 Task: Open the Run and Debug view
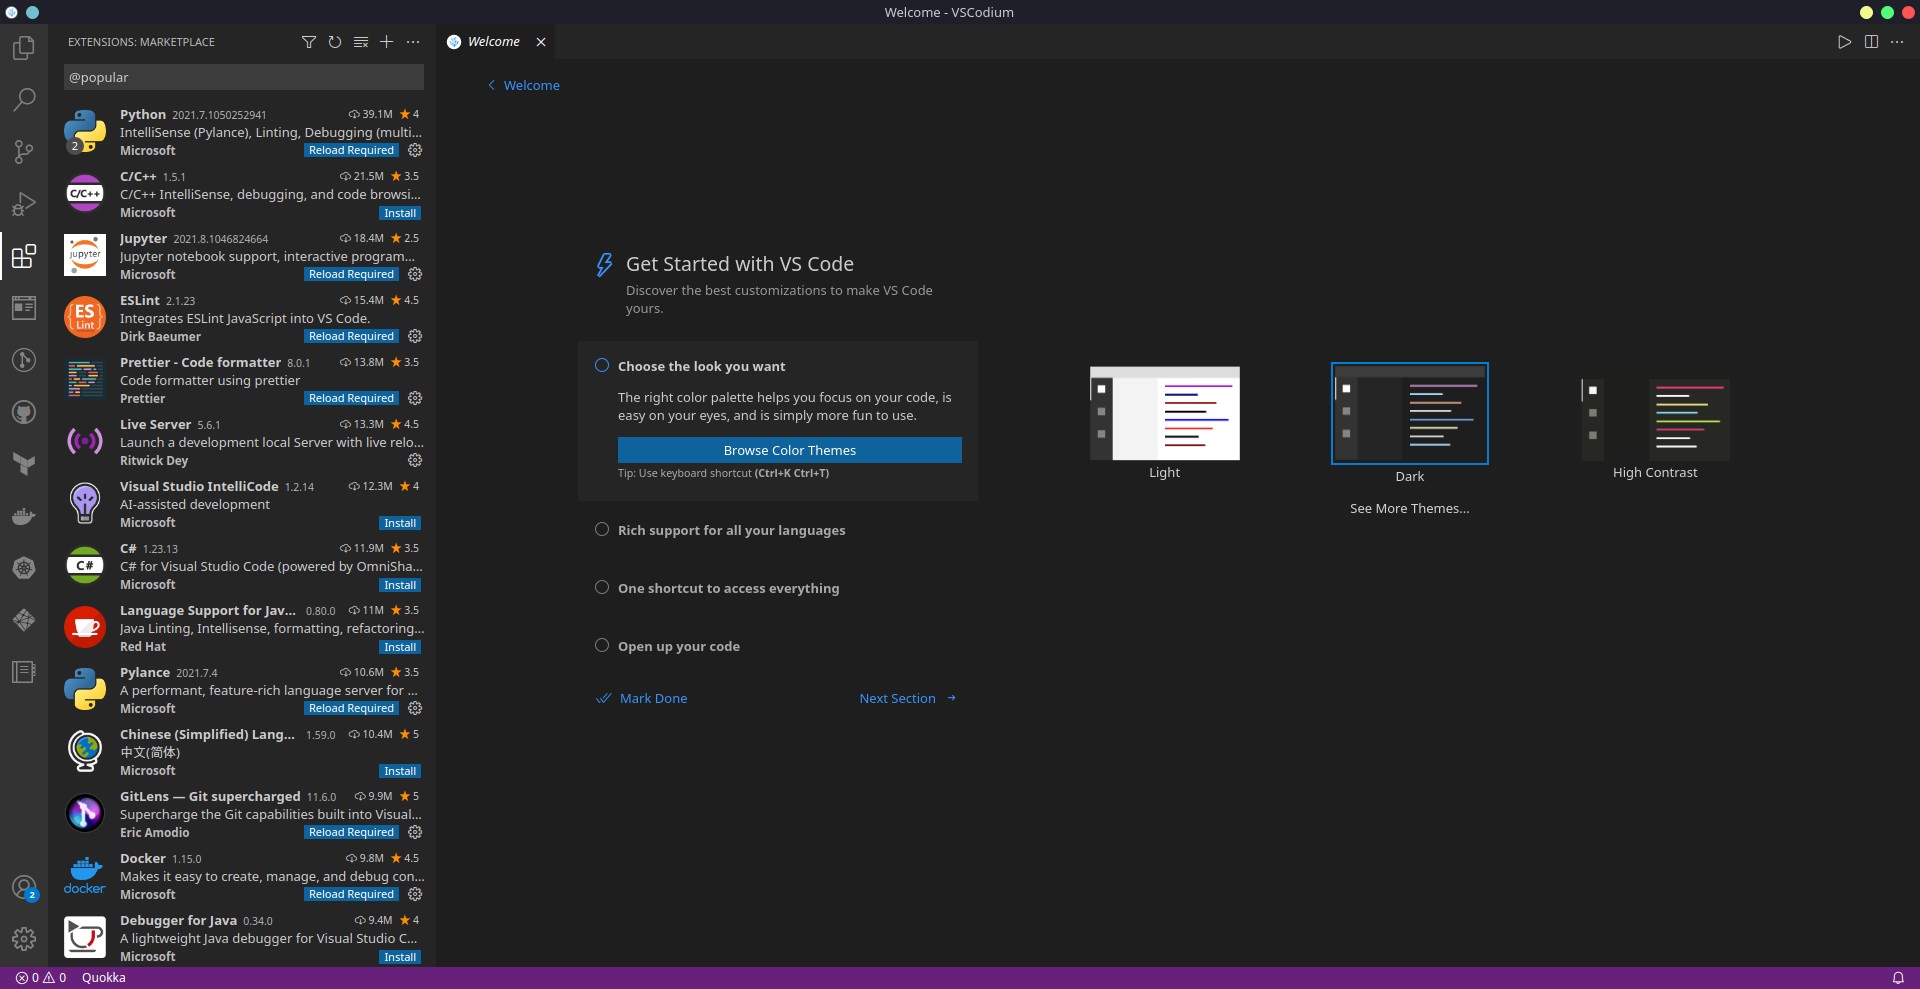coord(24,204)
